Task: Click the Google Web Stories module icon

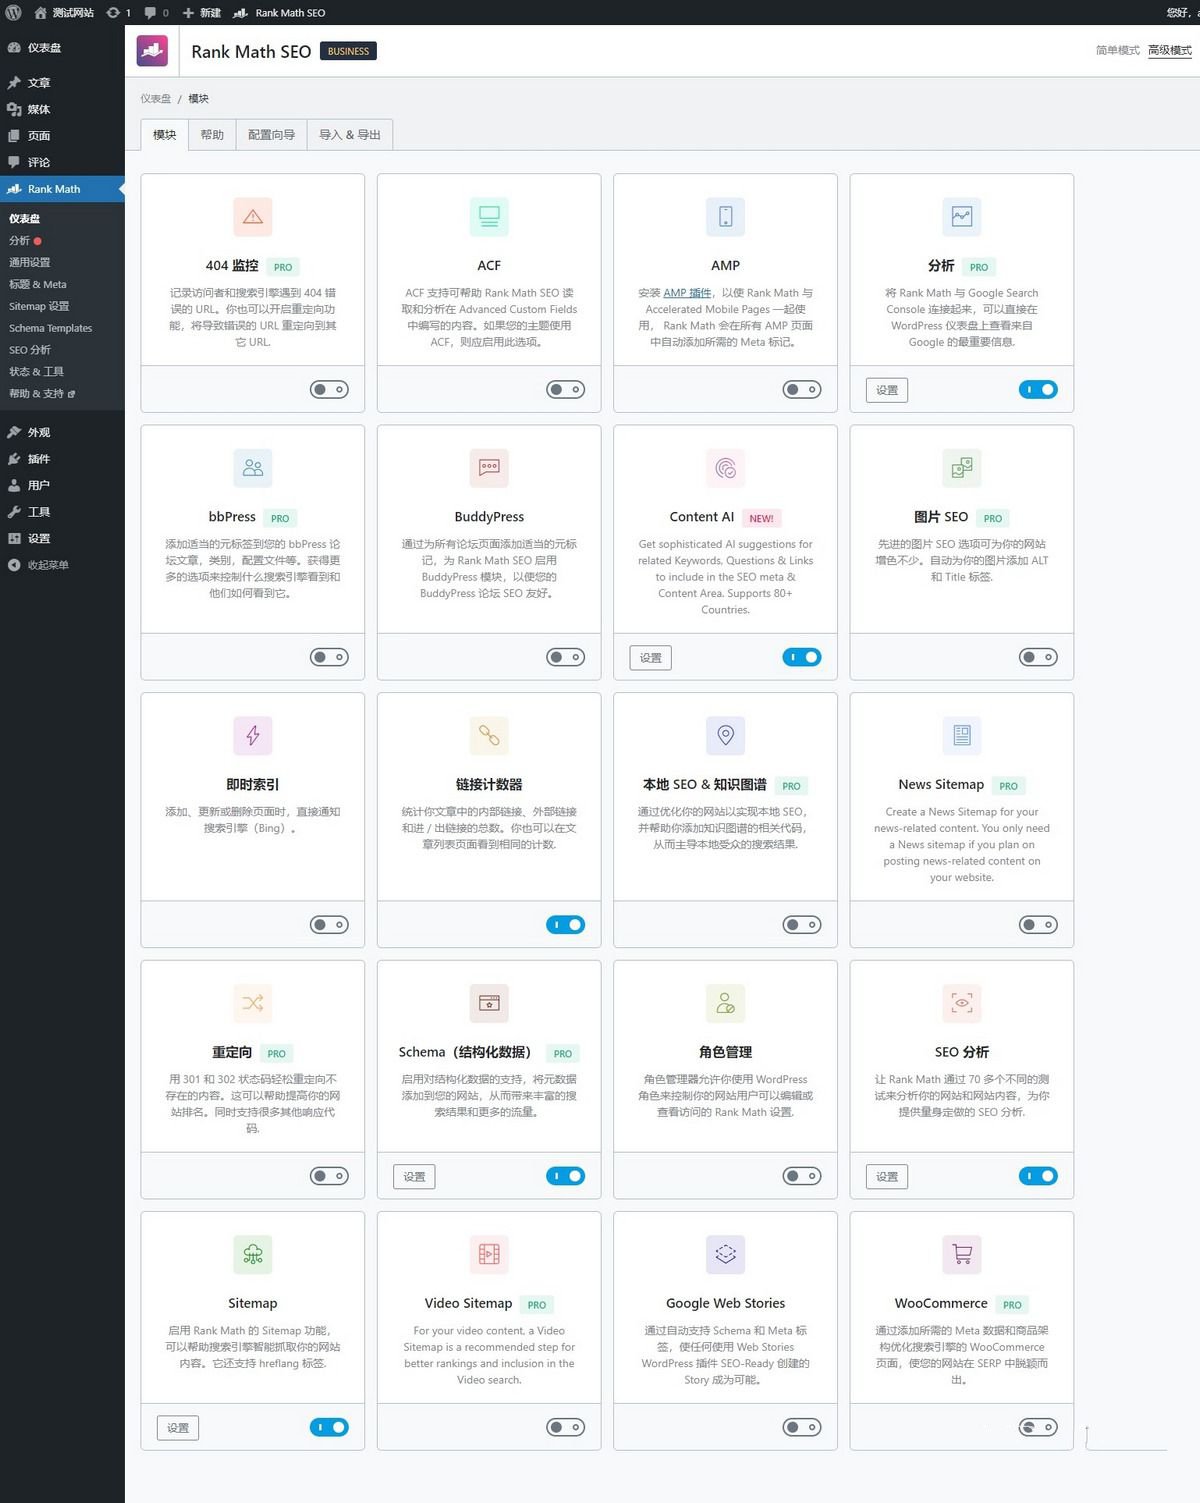Action: [x=724, y=1254]
